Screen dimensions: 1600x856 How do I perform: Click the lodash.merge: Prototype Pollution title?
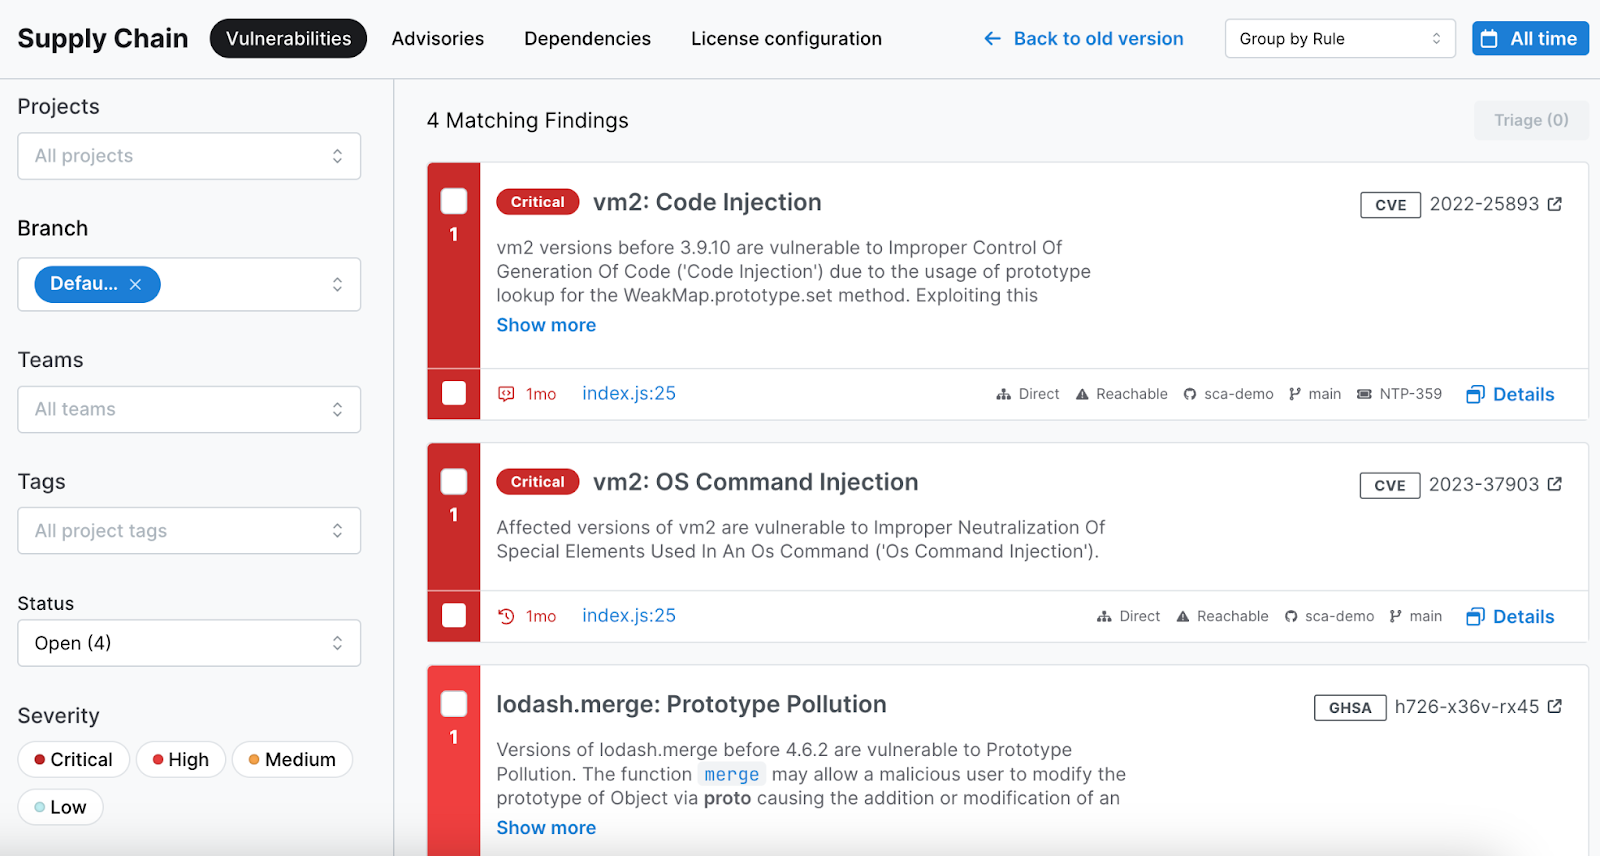[x=691, y=704]
